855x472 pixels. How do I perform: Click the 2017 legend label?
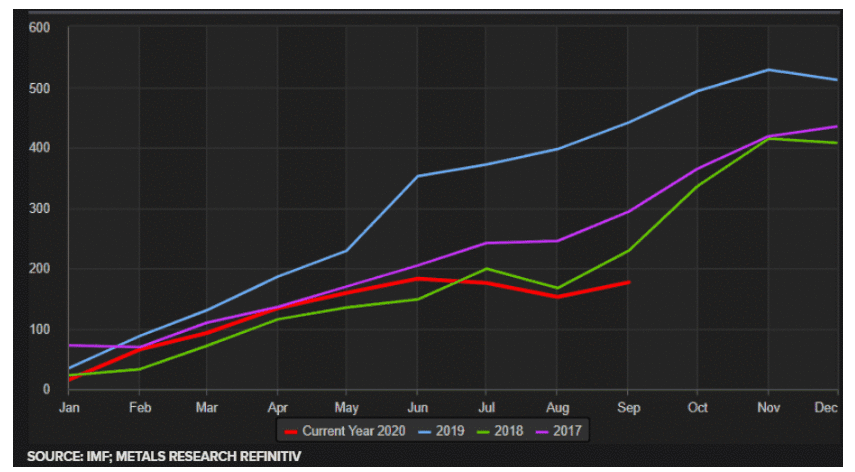565,430
